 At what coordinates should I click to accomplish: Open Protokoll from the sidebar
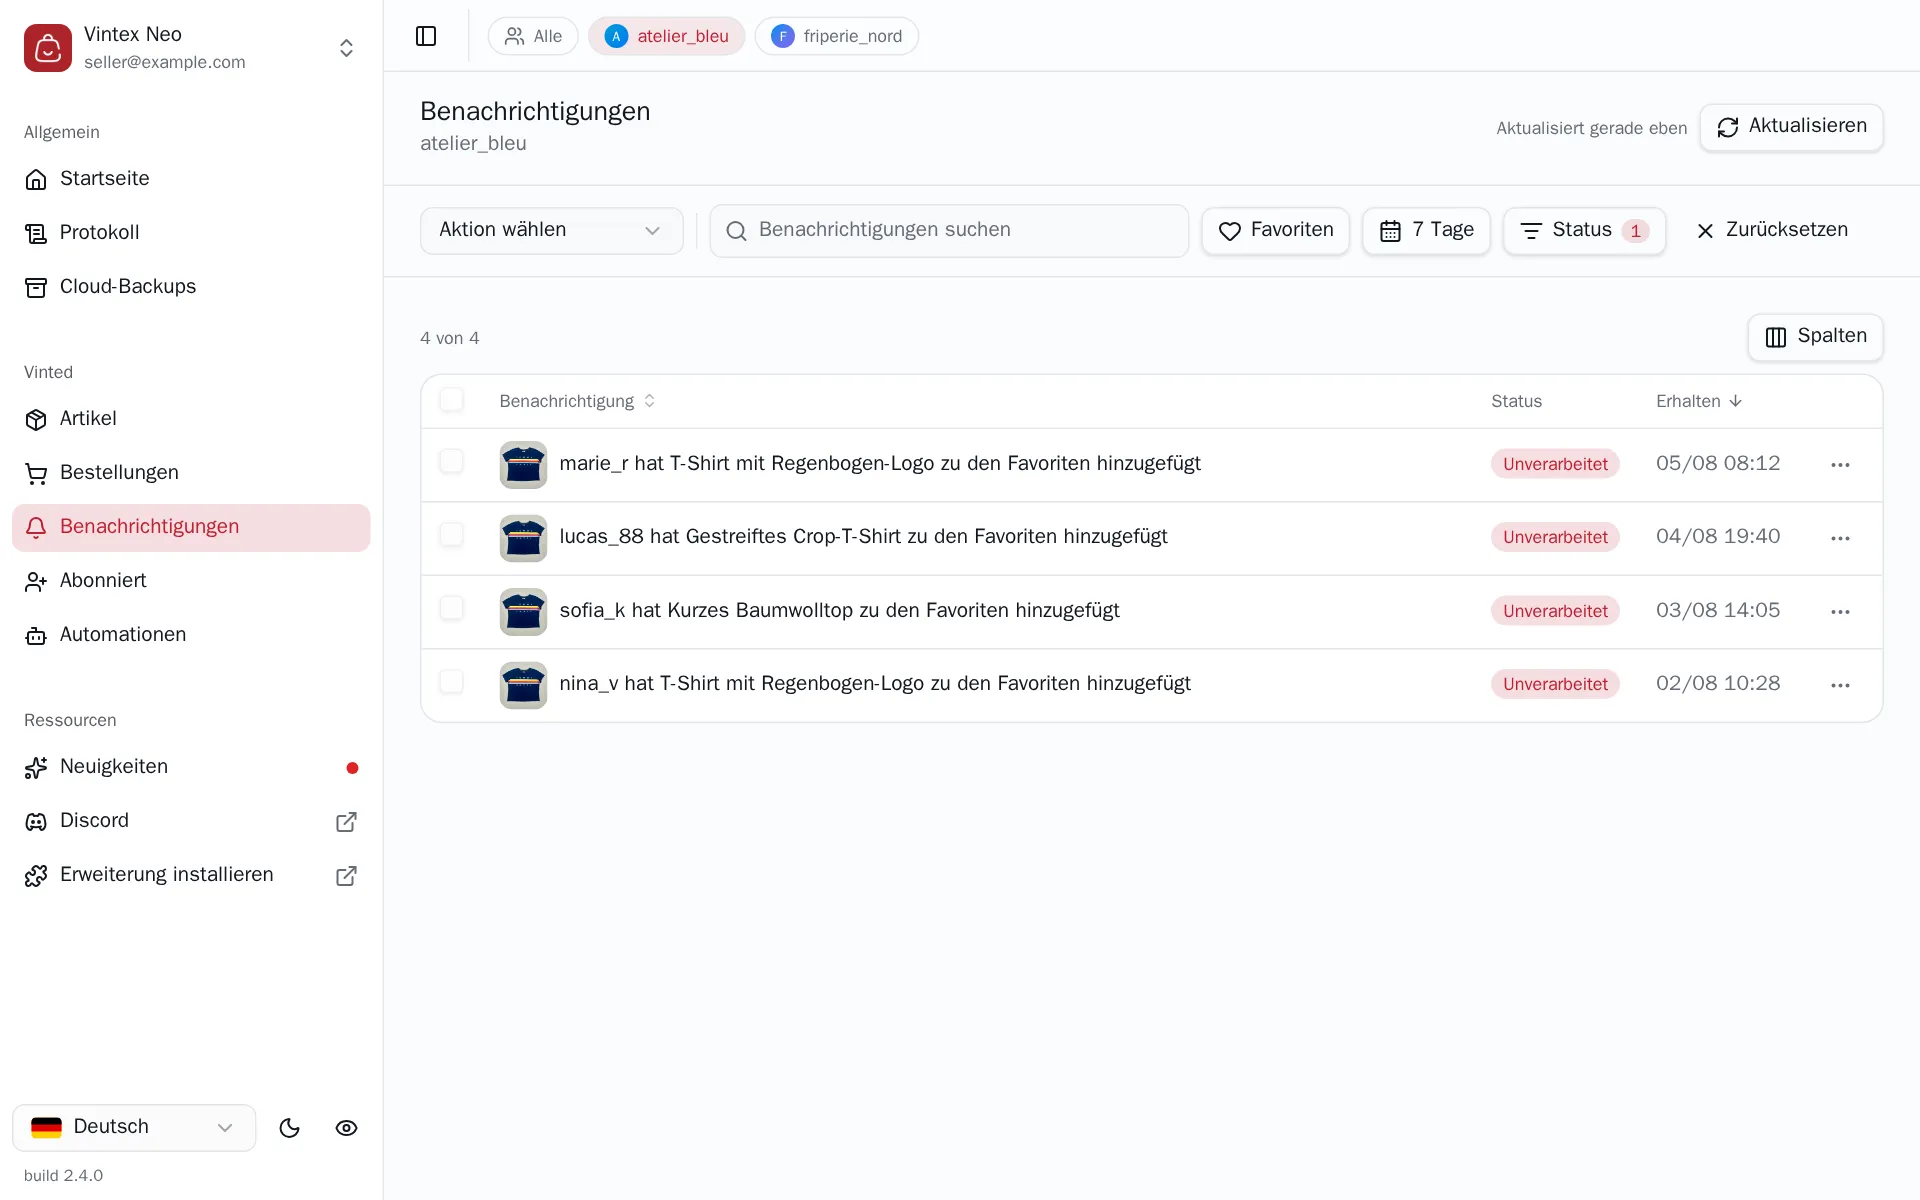coord(191,232)
